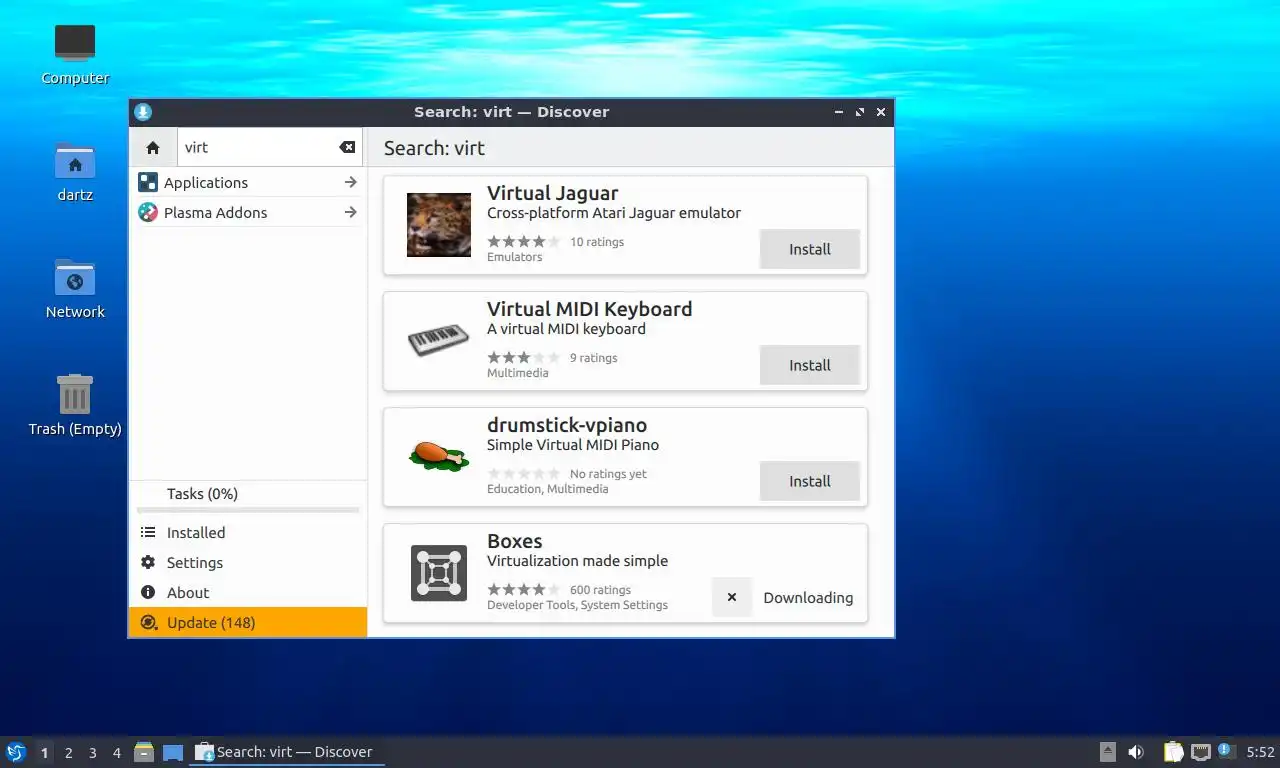Viewport: 1280px width, 768px height.
Task: Expand Applications via its arrow
Action: 350,182
